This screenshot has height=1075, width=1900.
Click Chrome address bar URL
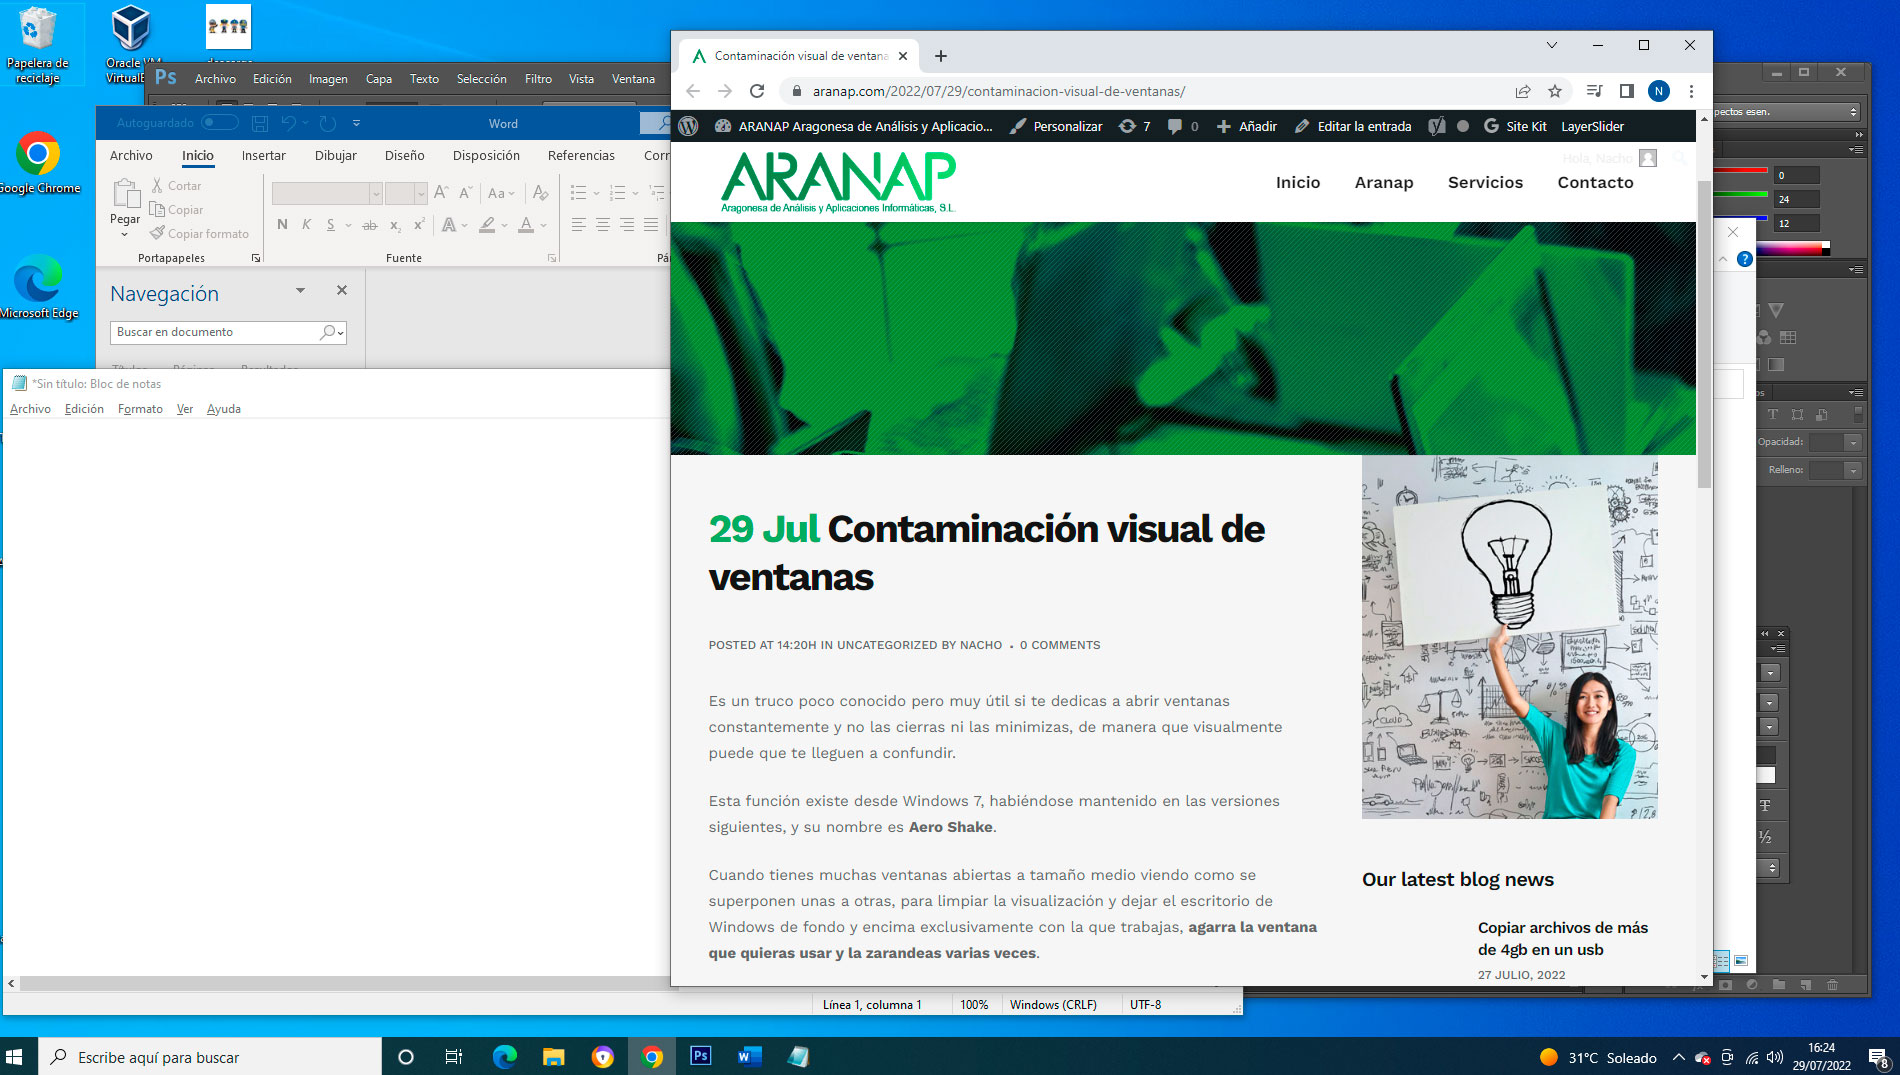998,91
